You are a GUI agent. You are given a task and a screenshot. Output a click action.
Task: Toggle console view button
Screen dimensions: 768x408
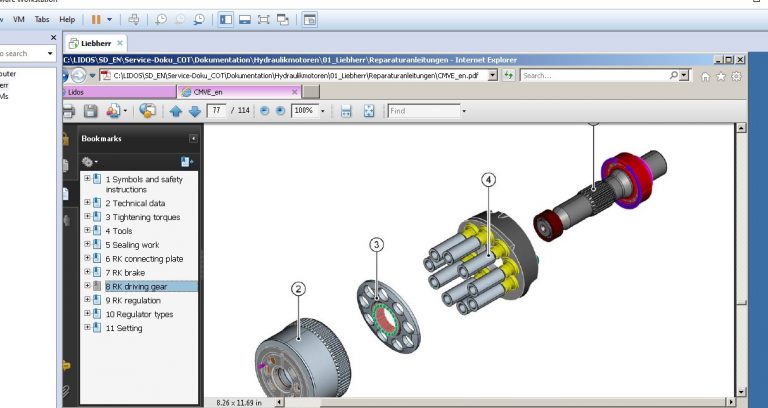coord(310,20)
